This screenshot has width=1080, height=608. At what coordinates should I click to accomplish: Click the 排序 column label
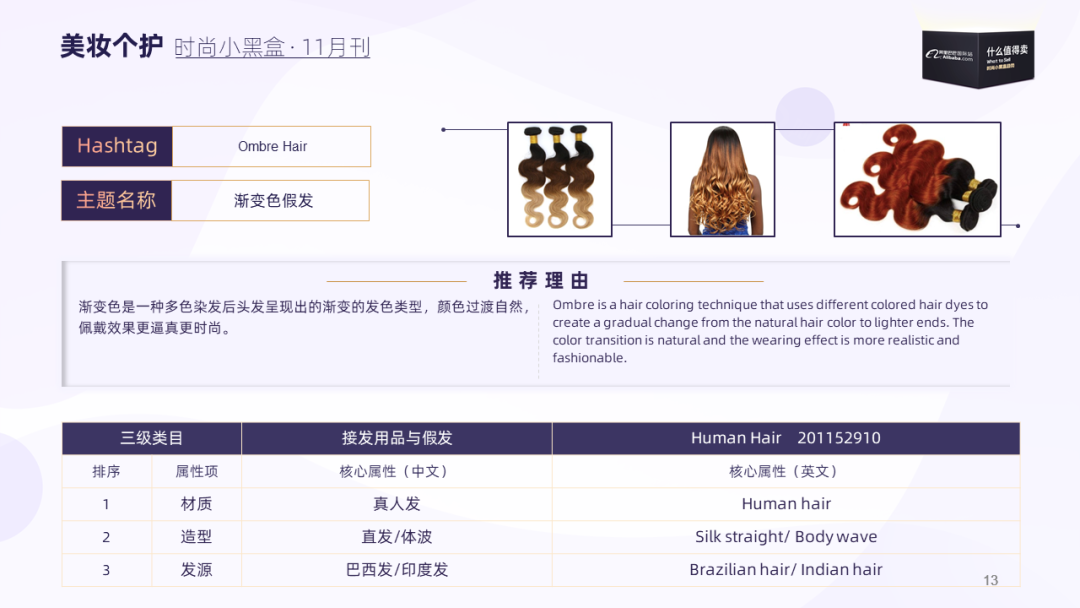[x=106, y=471]
